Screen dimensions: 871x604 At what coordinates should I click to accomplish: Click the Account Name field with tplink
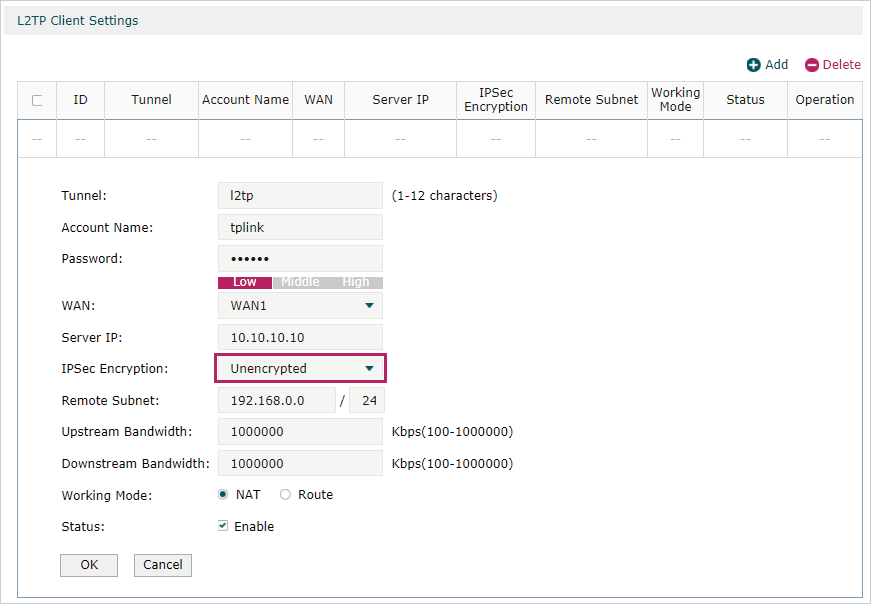(x=300, y=228)
